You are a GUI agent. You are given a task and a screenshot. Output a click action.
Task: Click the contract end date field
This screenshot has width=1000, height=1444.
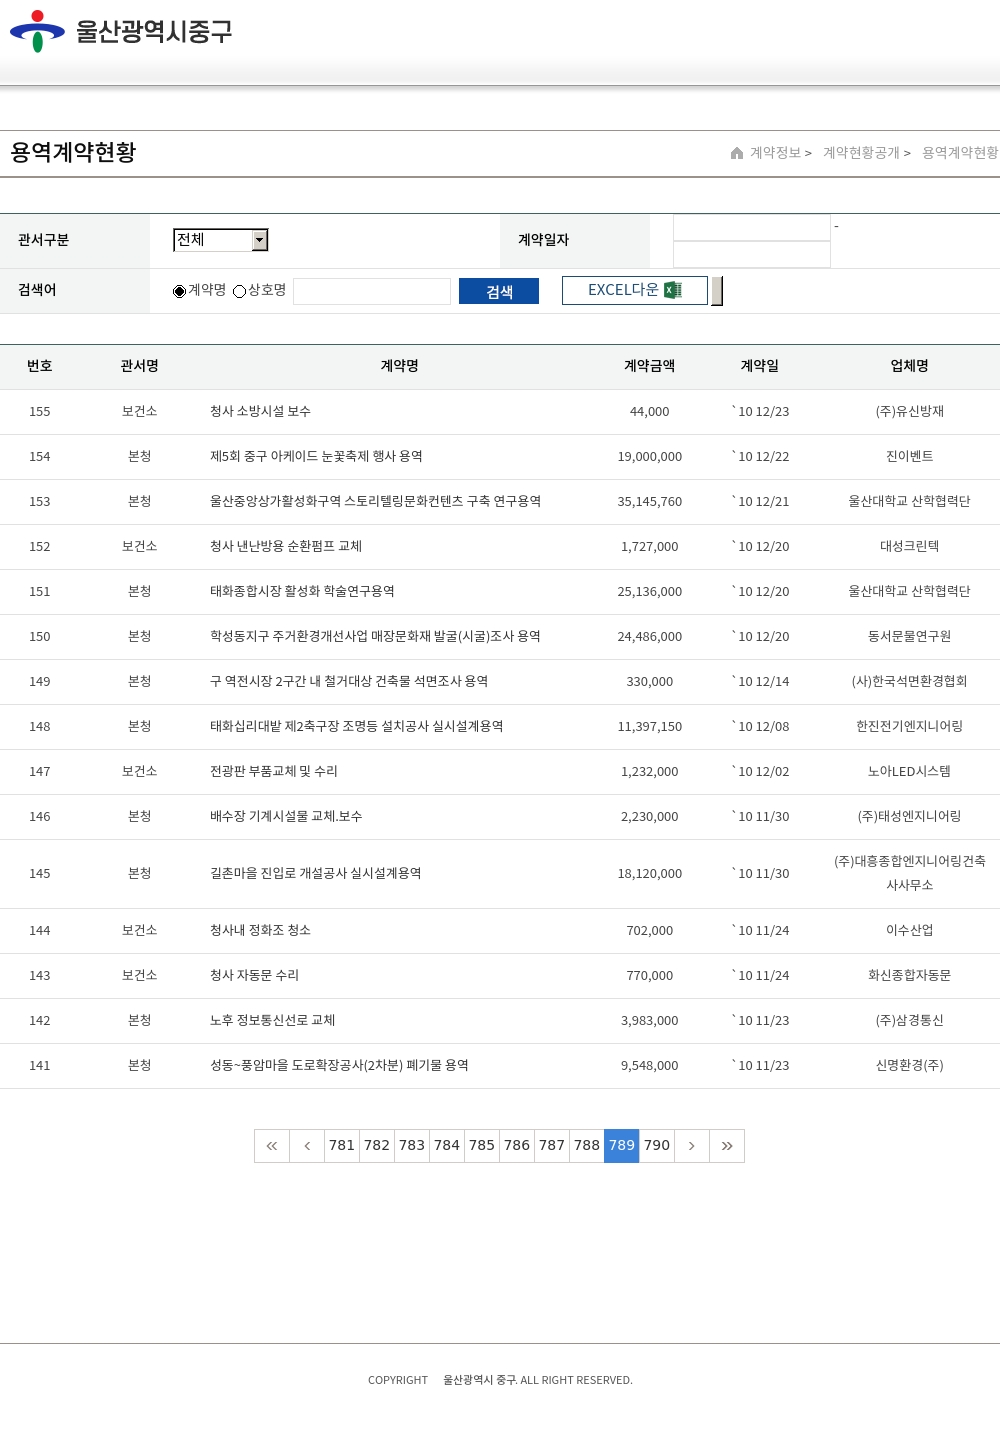tap(751, 255)
